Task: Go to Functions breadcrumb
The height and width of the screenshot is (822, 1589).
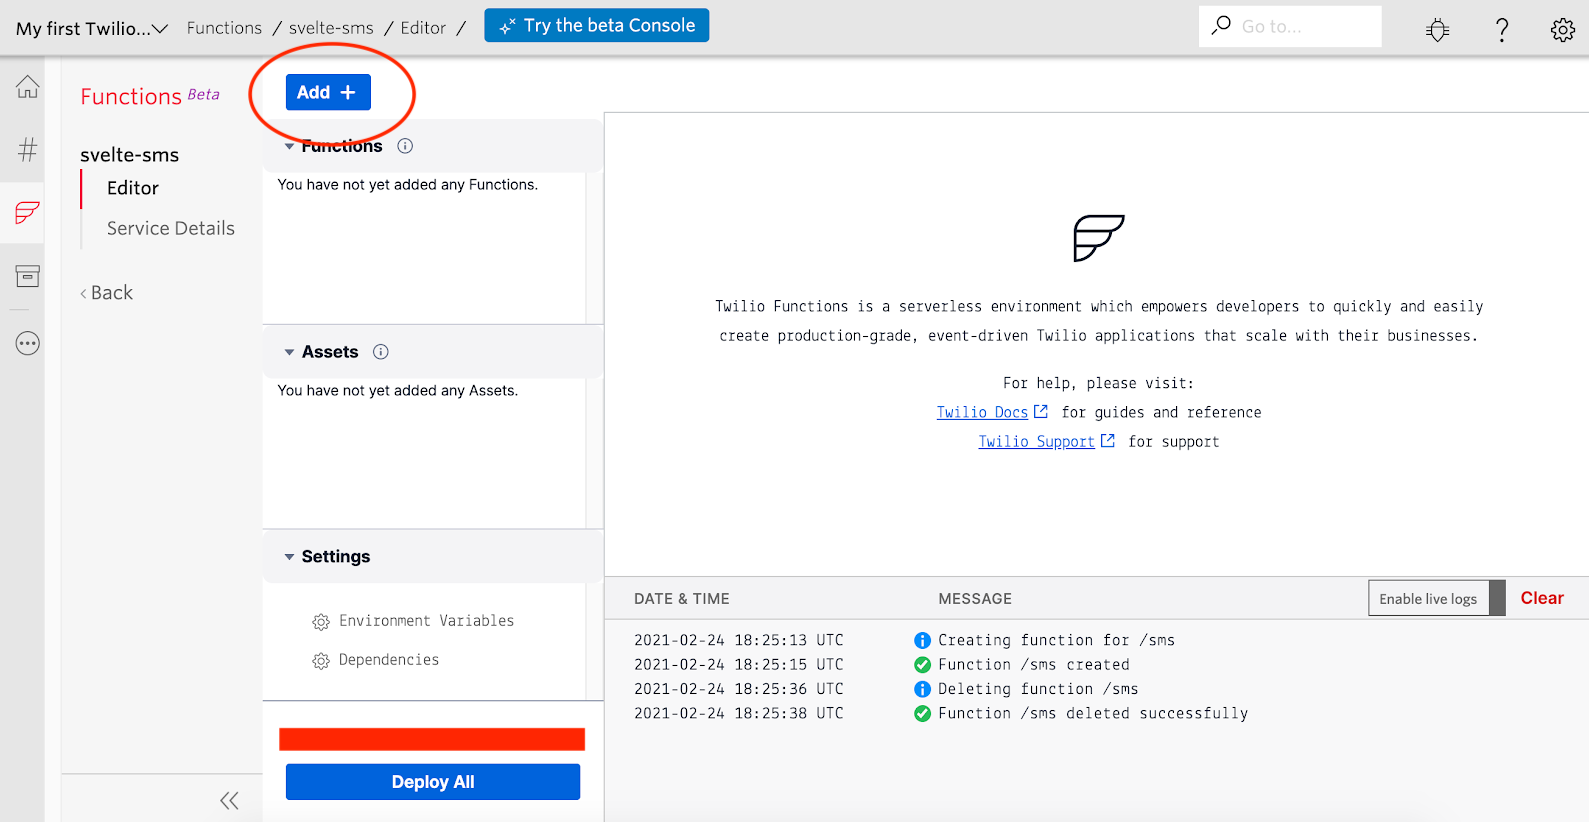Action: point(224,28)
